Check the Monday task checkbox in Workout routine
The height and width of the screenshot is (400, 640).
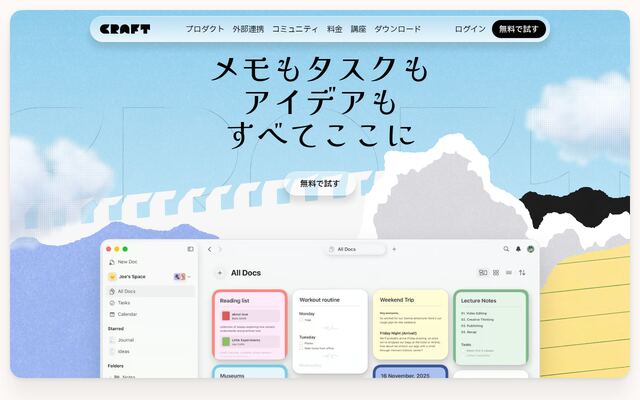[x=301, y=320]
